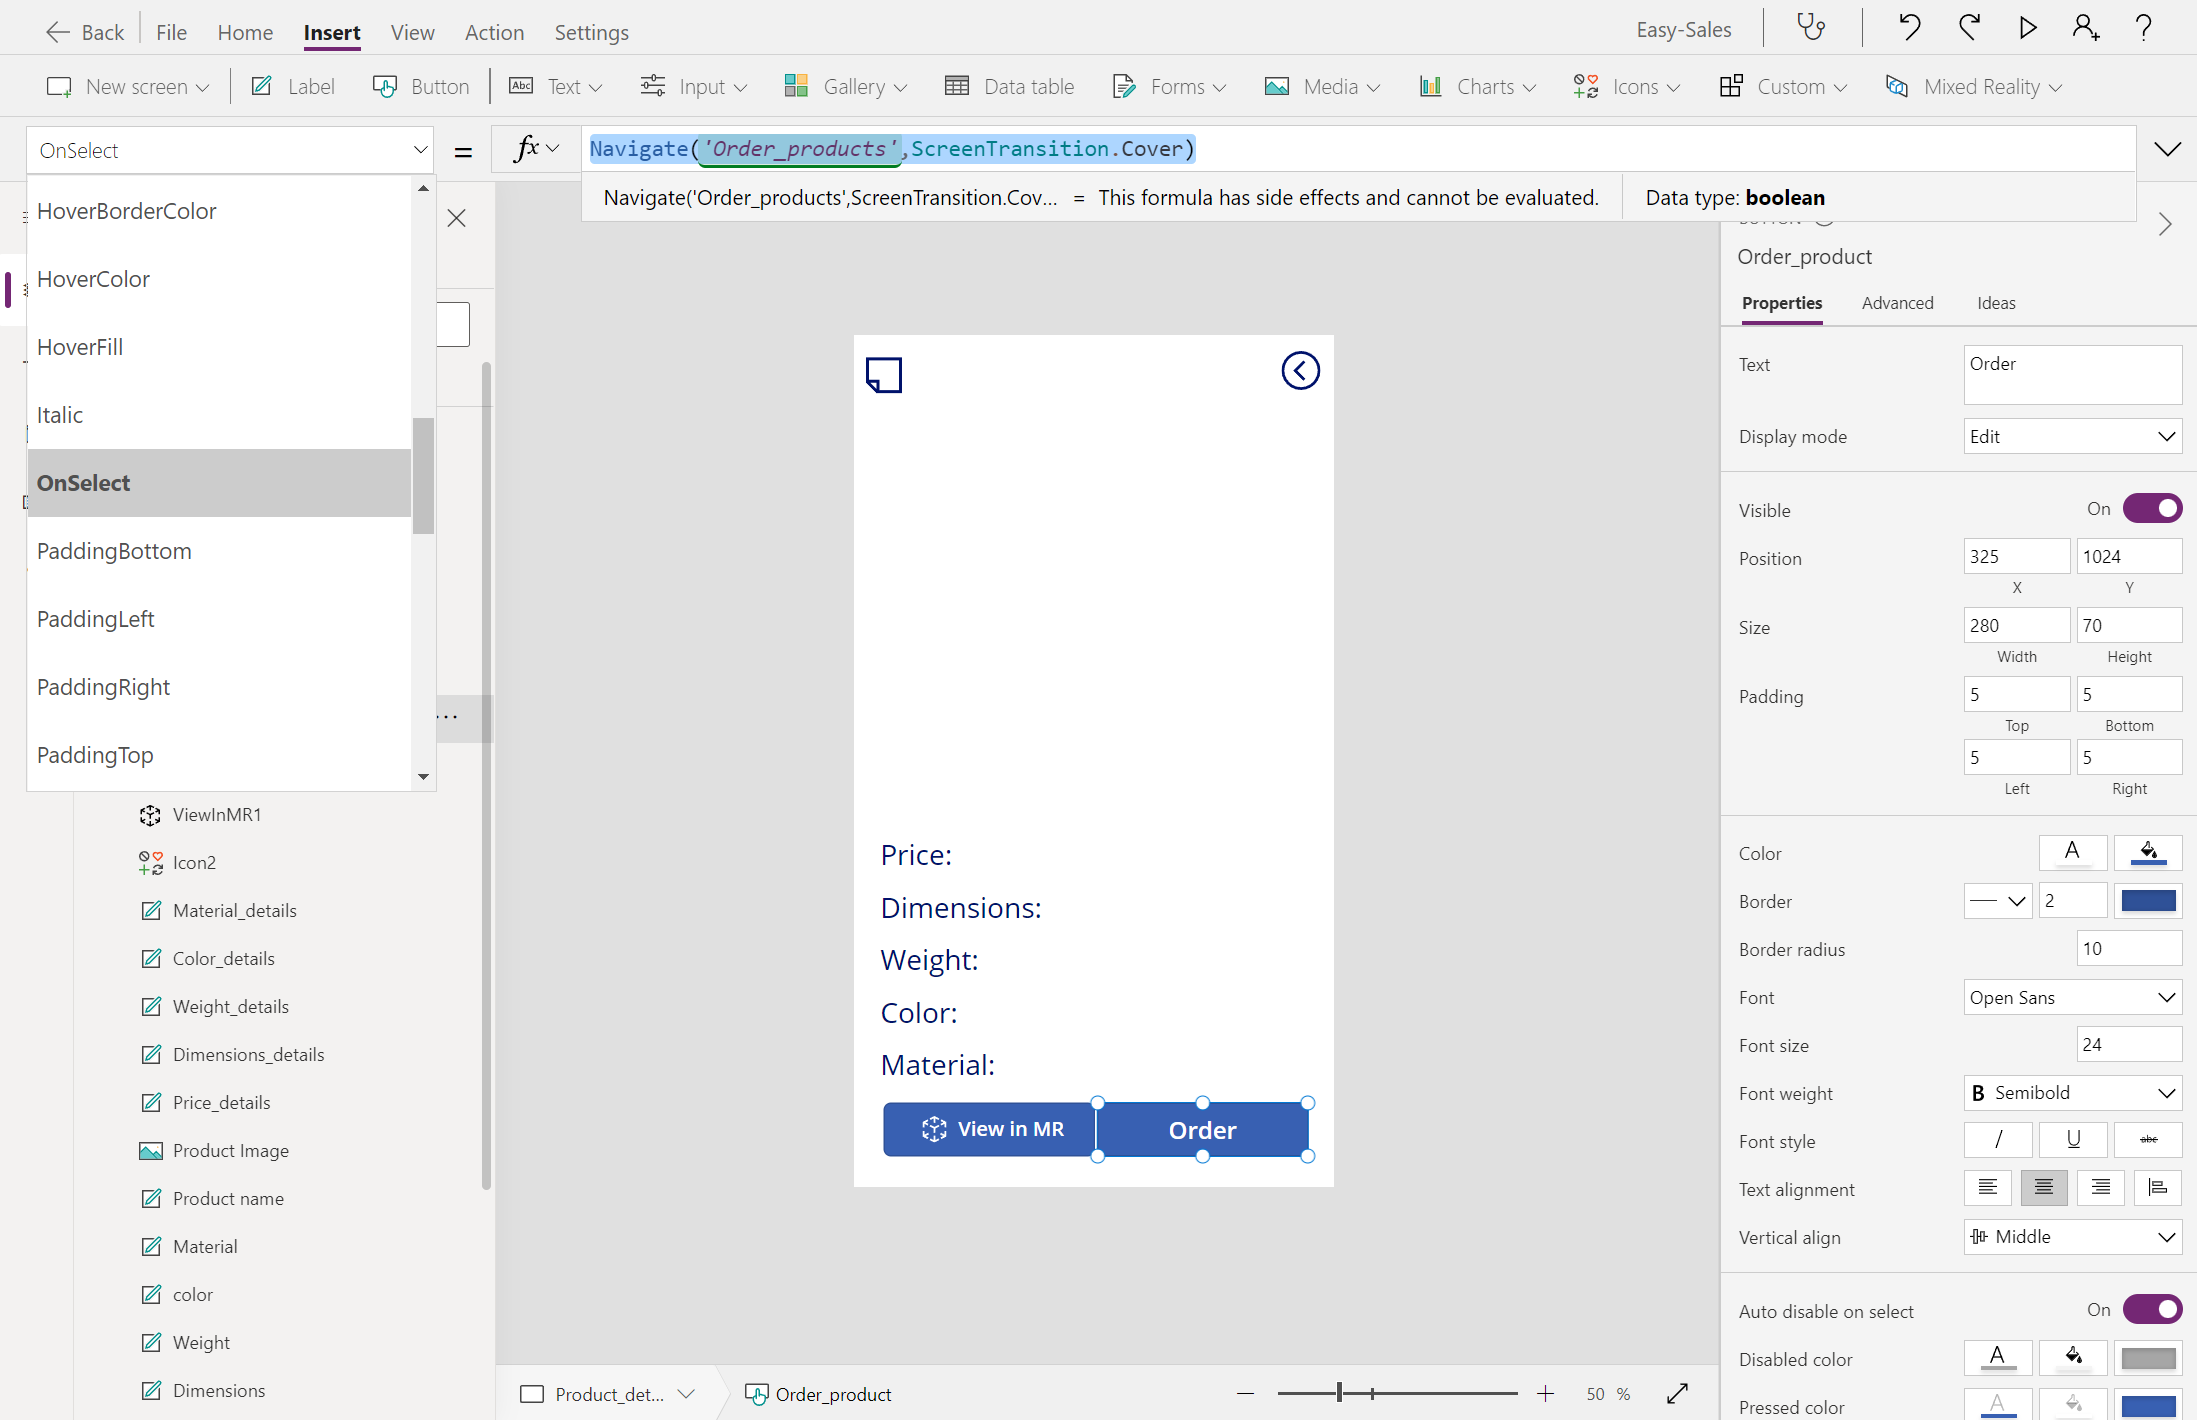Click the back arrow circle on canvas
Screen dimensions: 2197x1420
[1300, 371]
